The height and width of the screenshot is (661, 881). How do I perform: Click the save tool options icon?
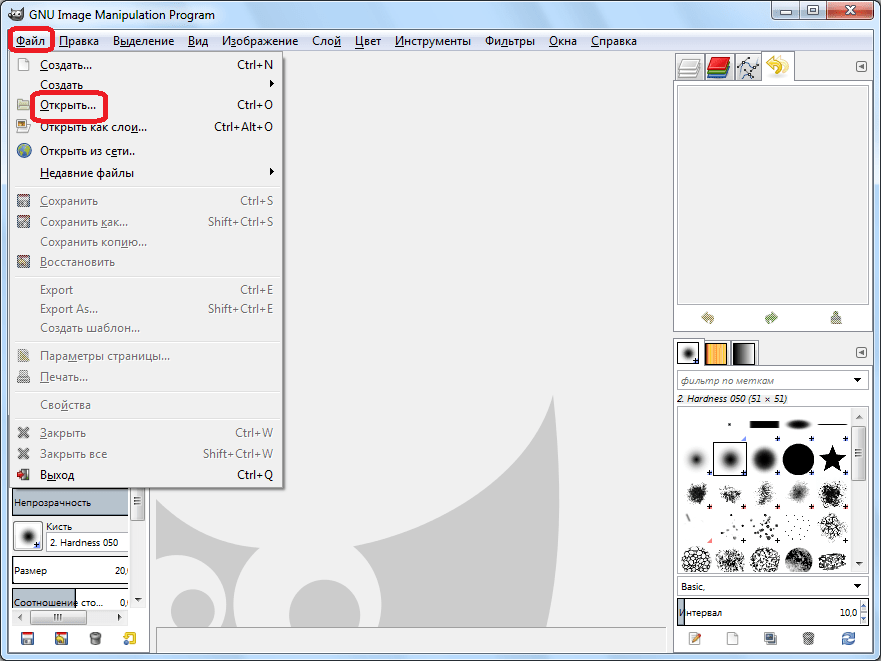pos(27,638)
